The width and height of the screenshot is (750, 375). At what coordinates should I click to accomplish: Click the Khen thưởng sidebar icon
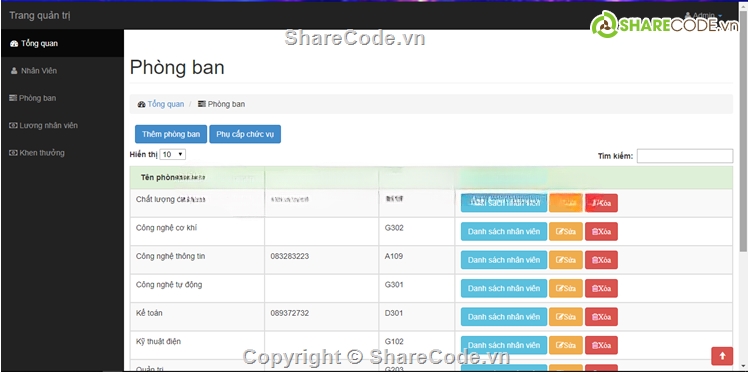(x=13, y=153)
